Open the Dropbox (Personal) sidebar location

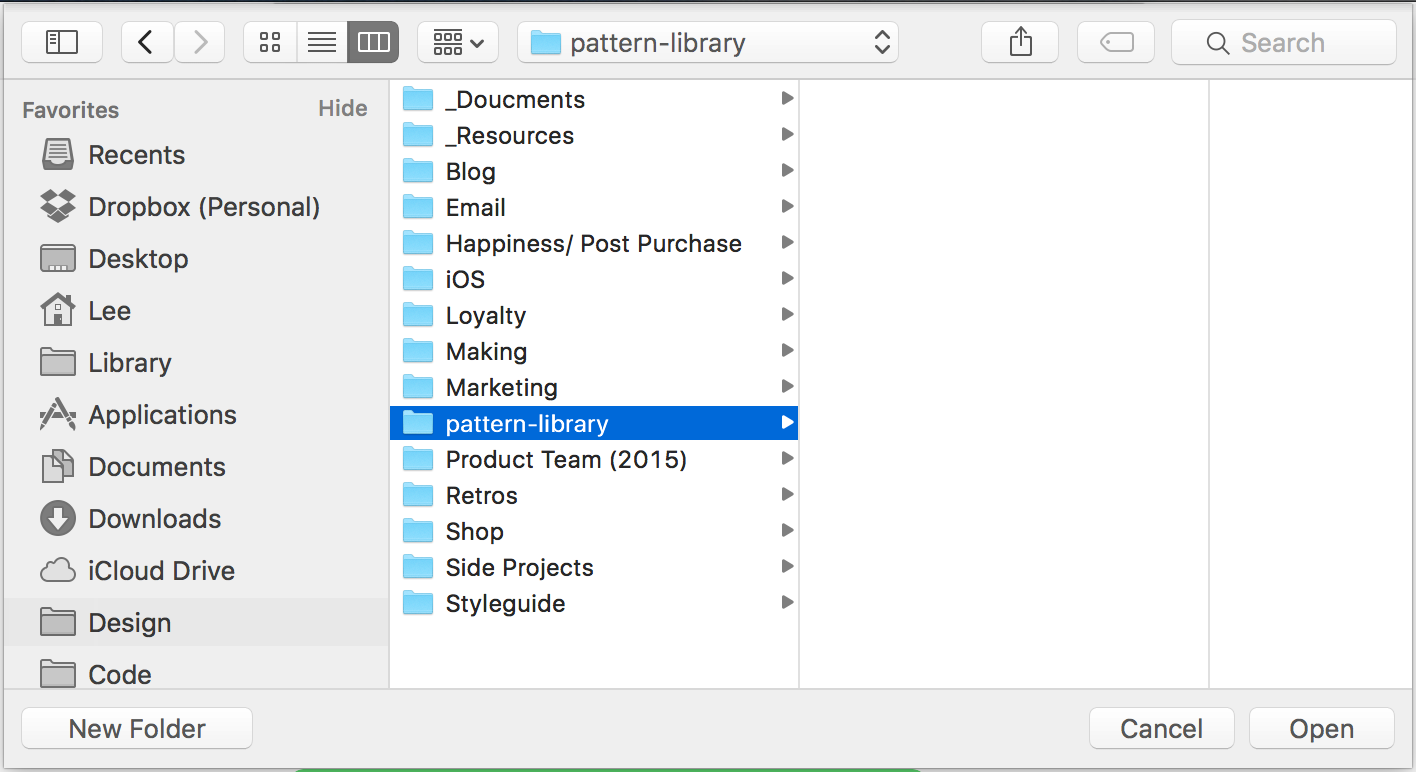coord(206,207)
